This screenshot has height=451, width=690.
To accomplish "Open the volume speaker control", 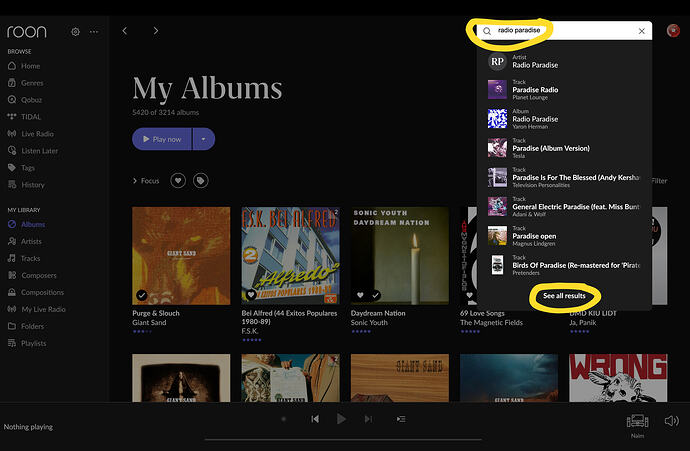I will pyautogui.click(x=672, y=421).
